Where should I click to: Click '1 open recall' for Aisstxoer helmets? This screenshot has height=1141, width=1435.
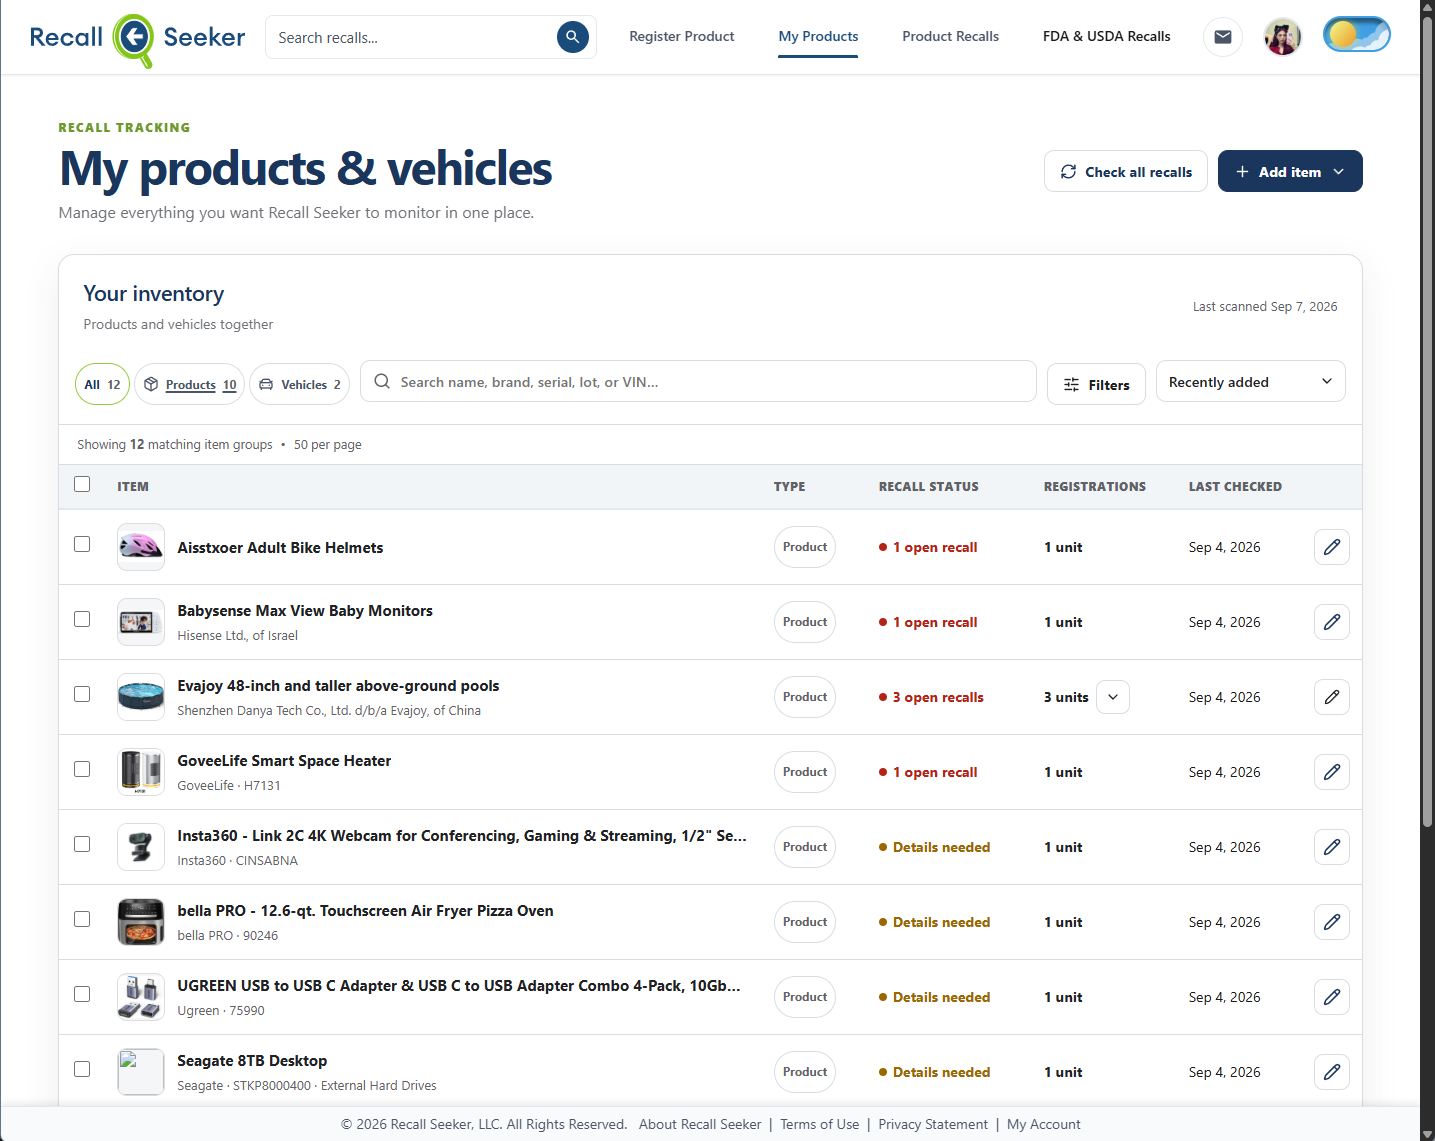click(928, 547)
